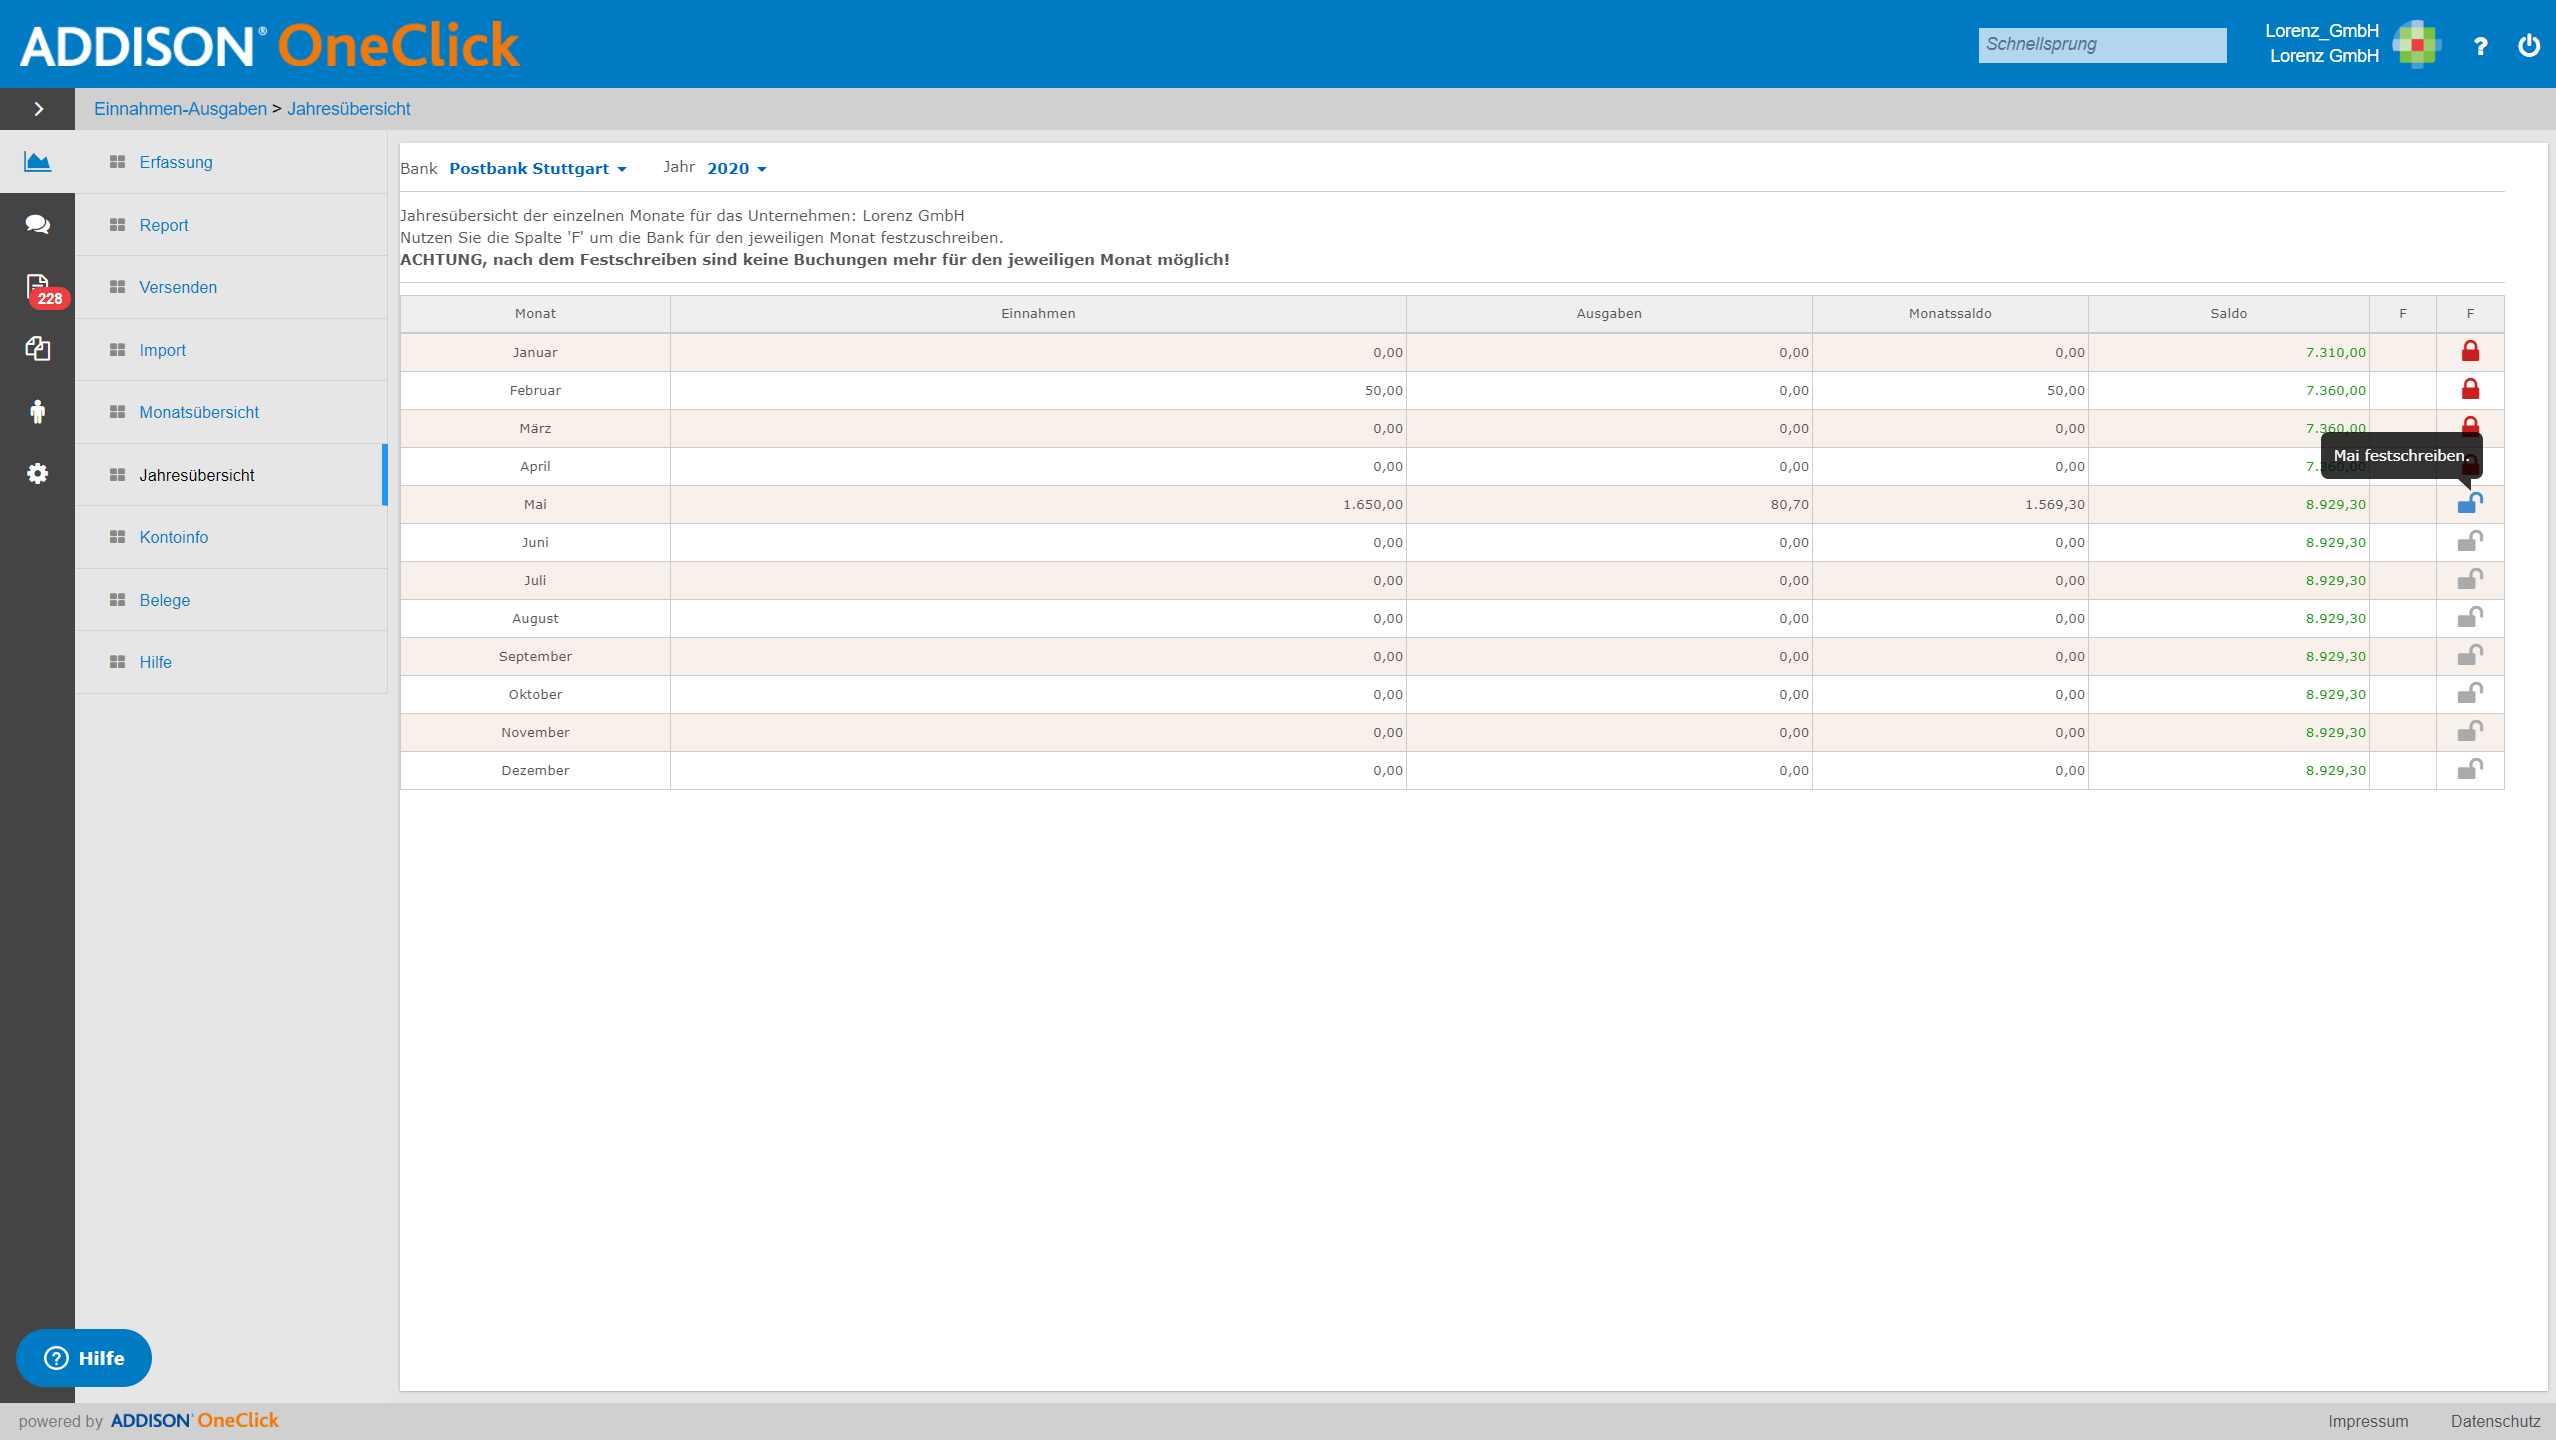The image size is (2556, 1440).
Task: Click the Schnellsprung input field
Action: tap(2102, 45)
